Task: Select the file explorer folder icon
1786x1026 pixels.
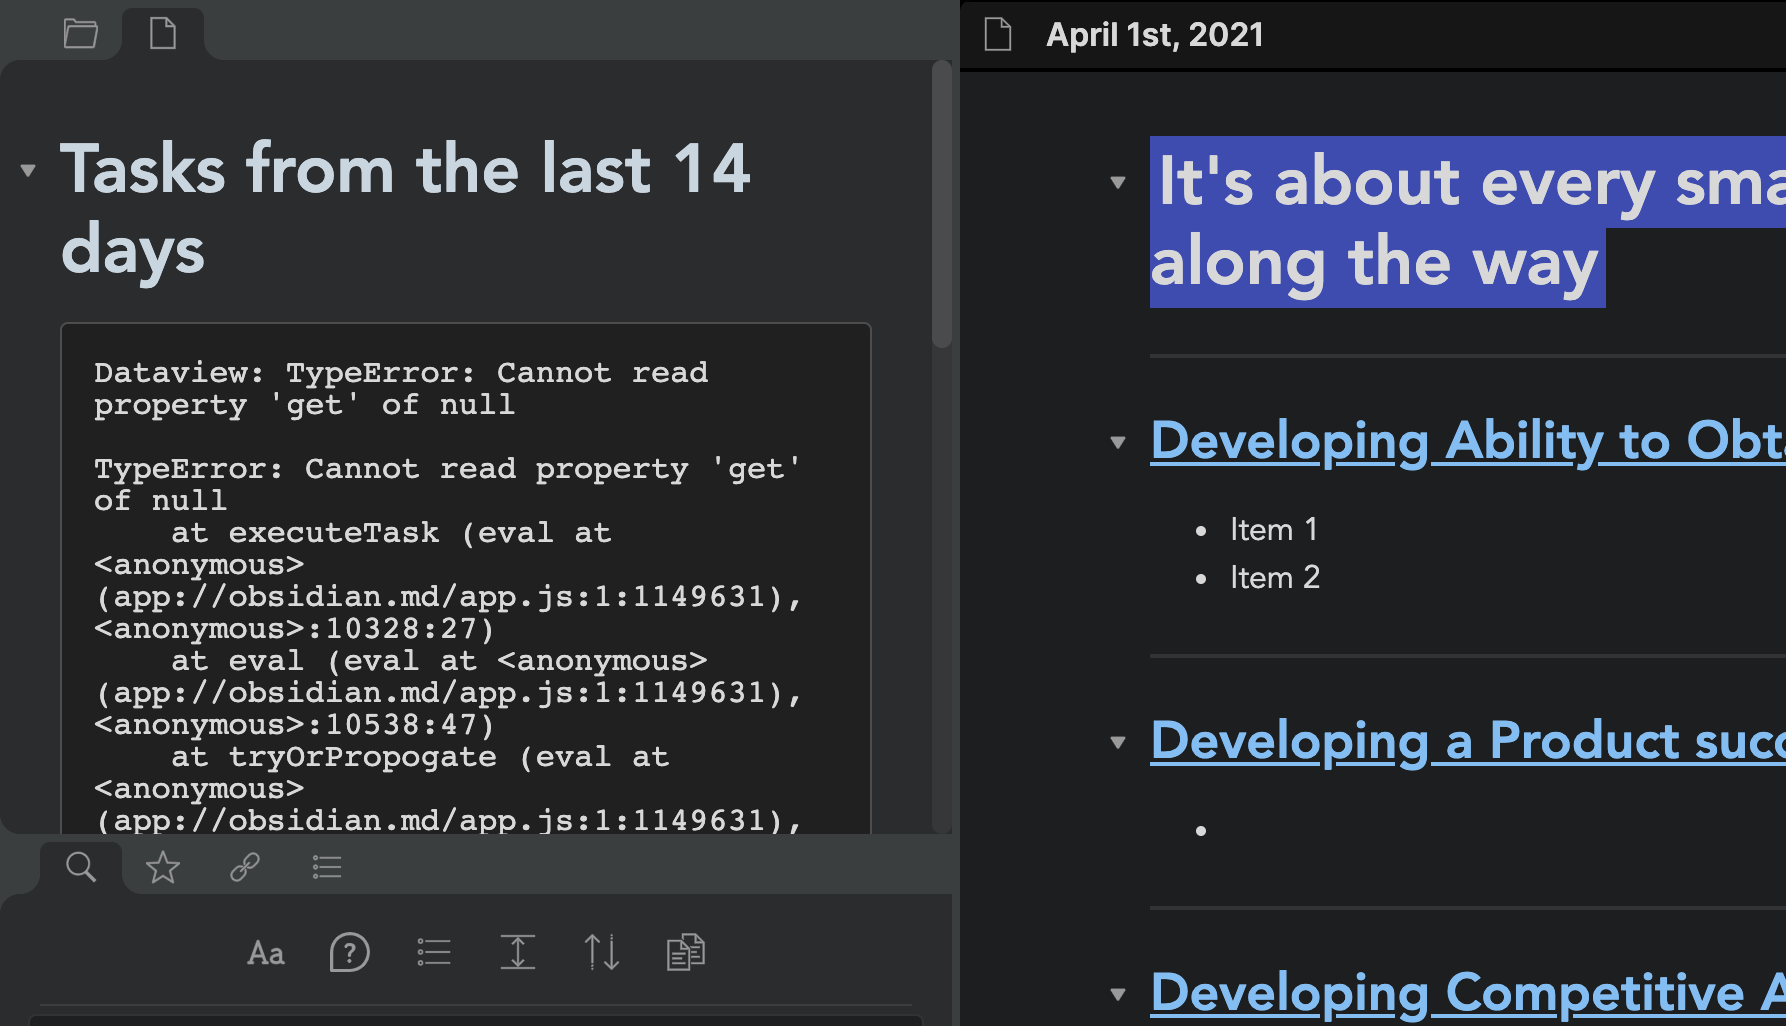Action: coord(79,33)
